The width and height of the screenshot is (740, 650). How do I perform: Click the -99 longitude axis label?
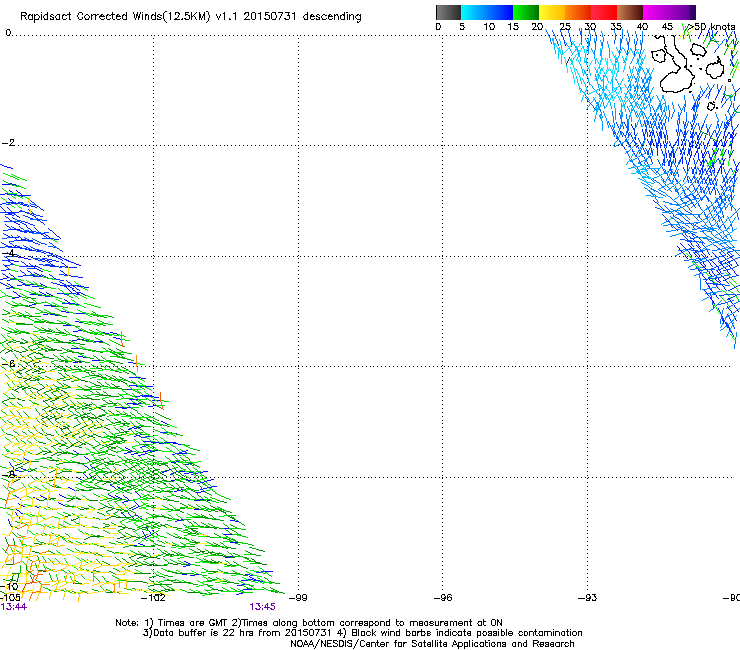pyautogui.click(x=298, y=598)
